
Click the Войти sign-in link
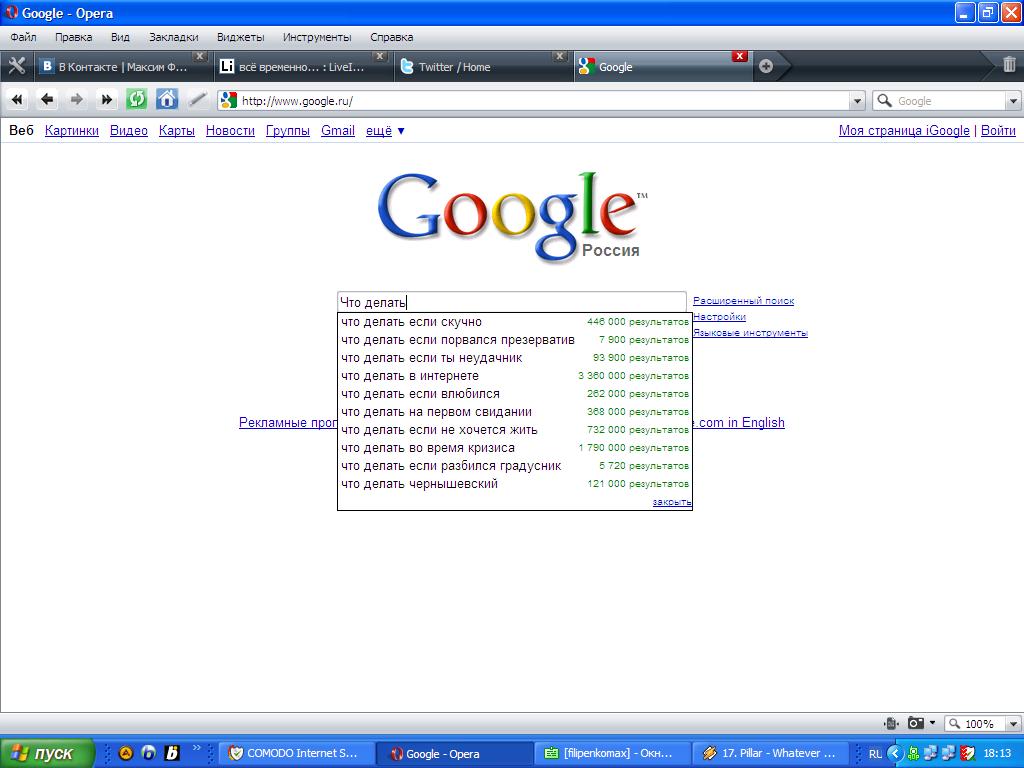[999, 131]
